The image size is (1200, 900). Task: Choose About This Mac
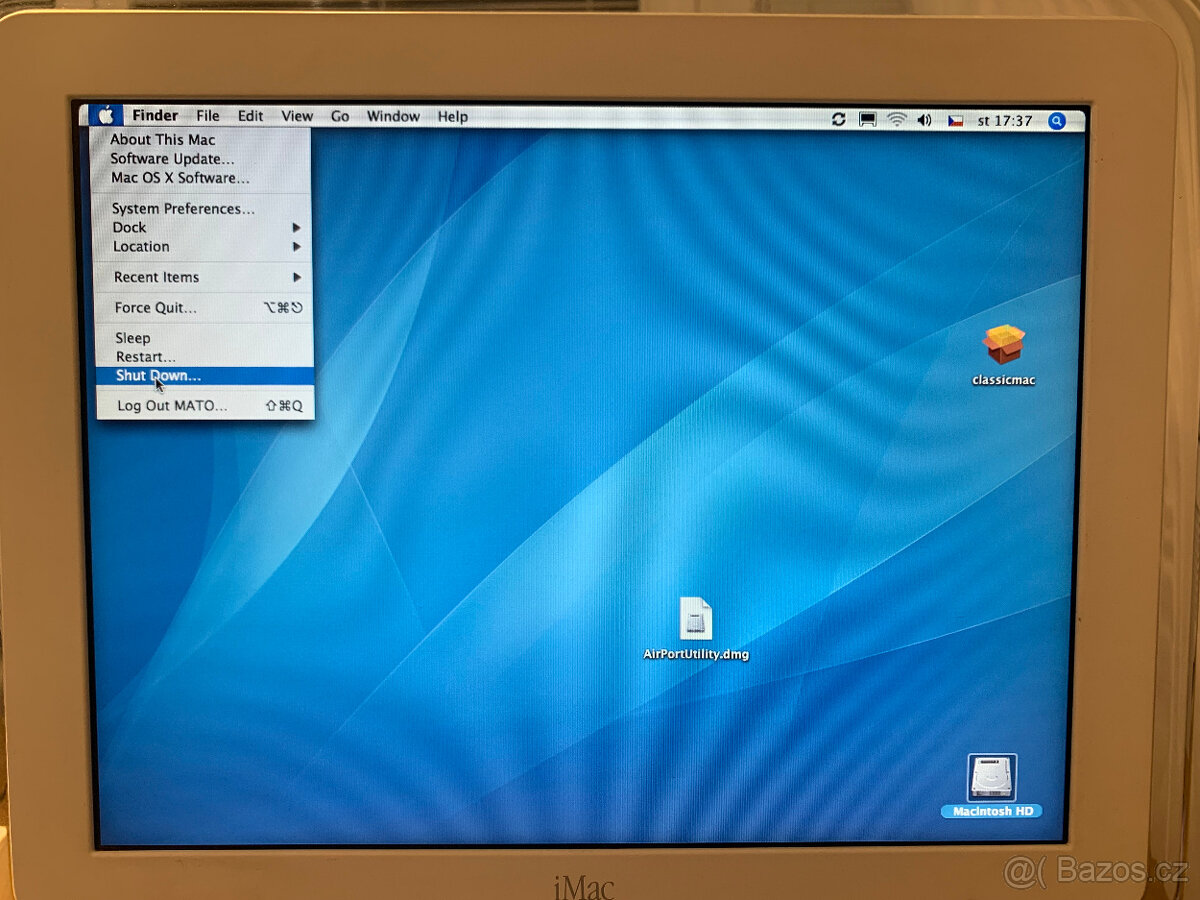(x=162, y=139)
